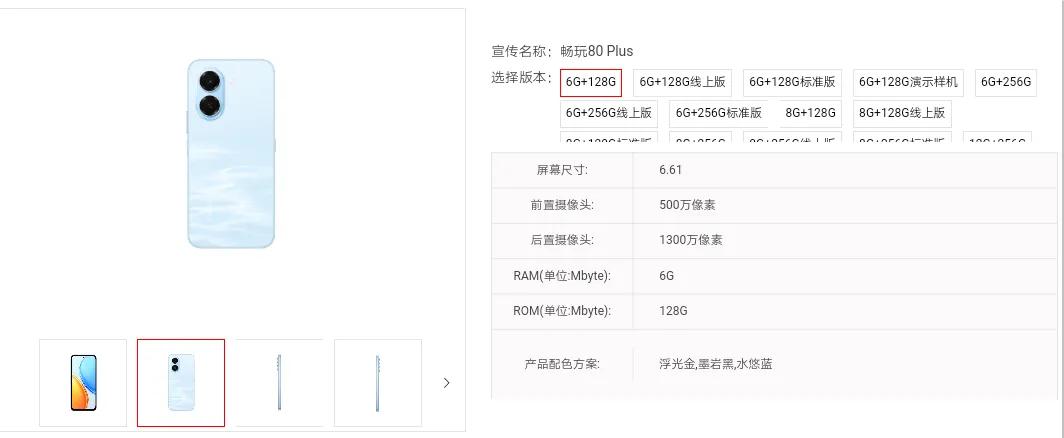Choose the 6G+256G线上版 version
The width and height of the screenshot is (1064, 438).
(x=609, y=113)
